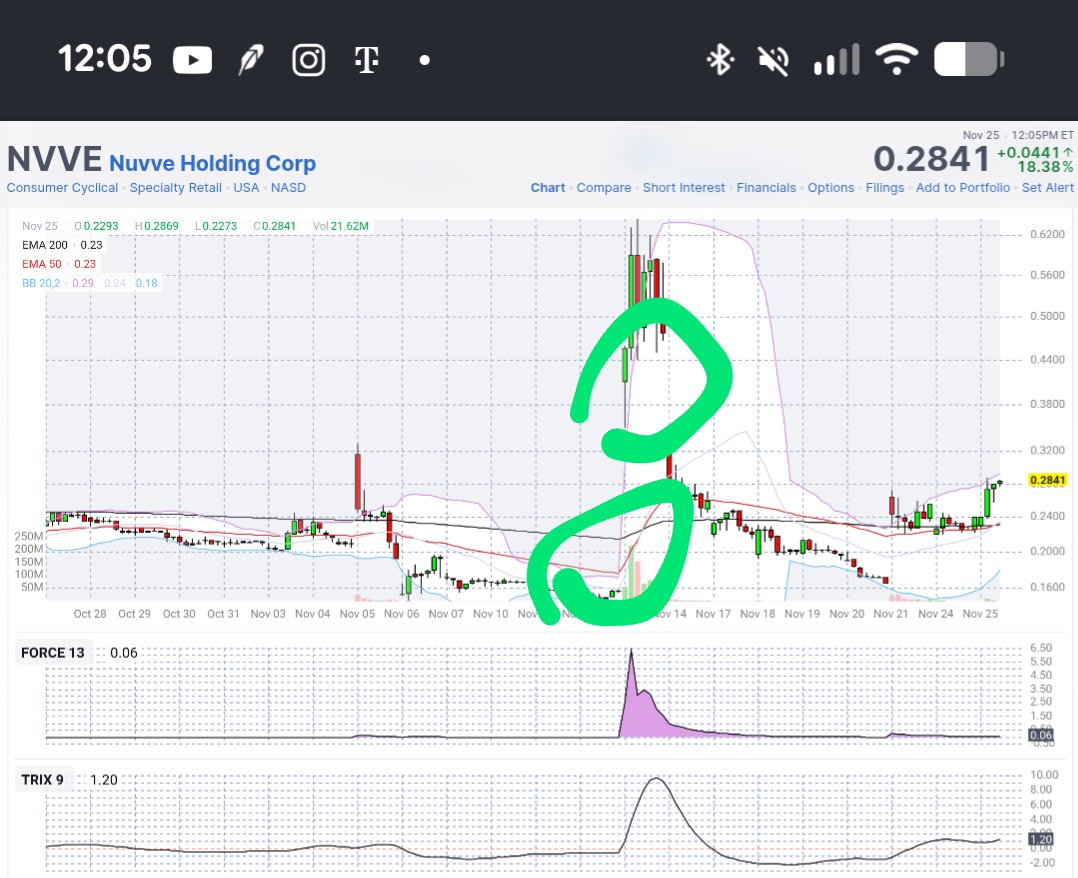Image resolution: width=1078 pixels, height=878 pixels.
Task: Tap the feather app notification icon
Action: click(x=251, y=60)
